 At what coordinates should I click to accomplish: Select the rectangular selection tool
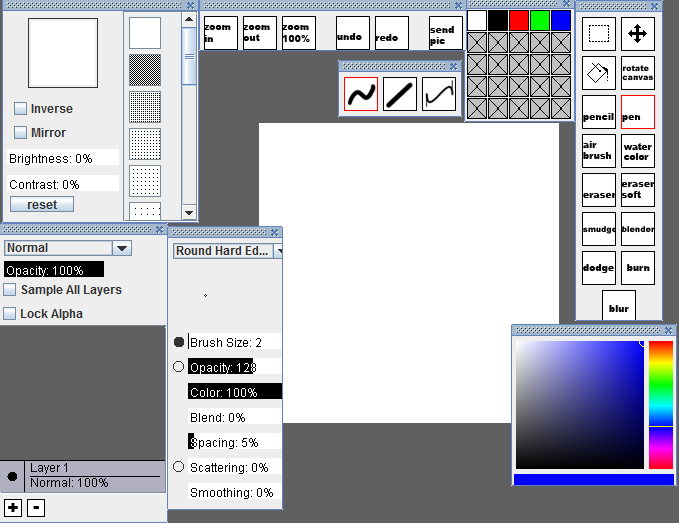tap(598, 34)
